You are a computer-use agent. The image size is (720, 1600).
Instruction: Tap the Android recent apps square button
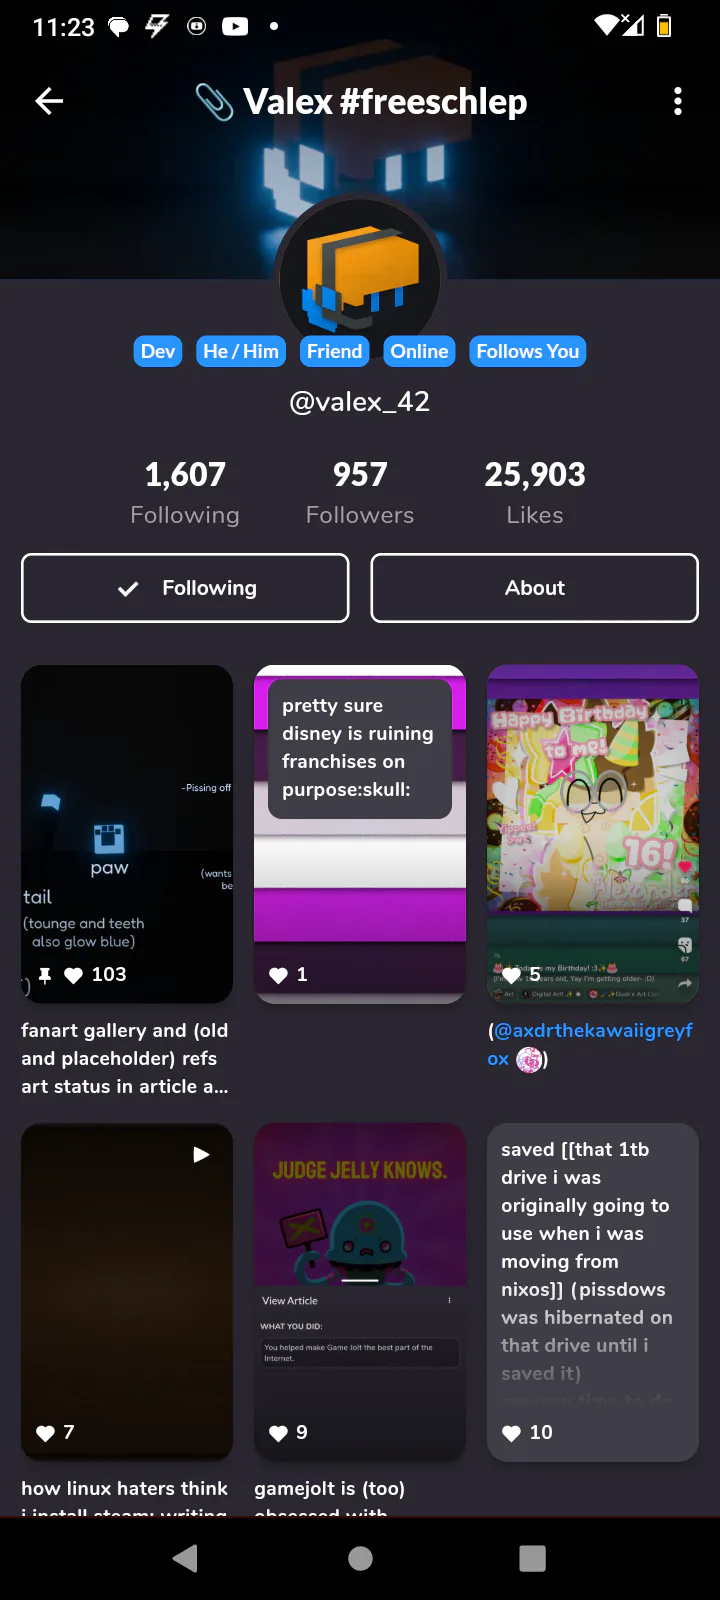[533, 1558]
